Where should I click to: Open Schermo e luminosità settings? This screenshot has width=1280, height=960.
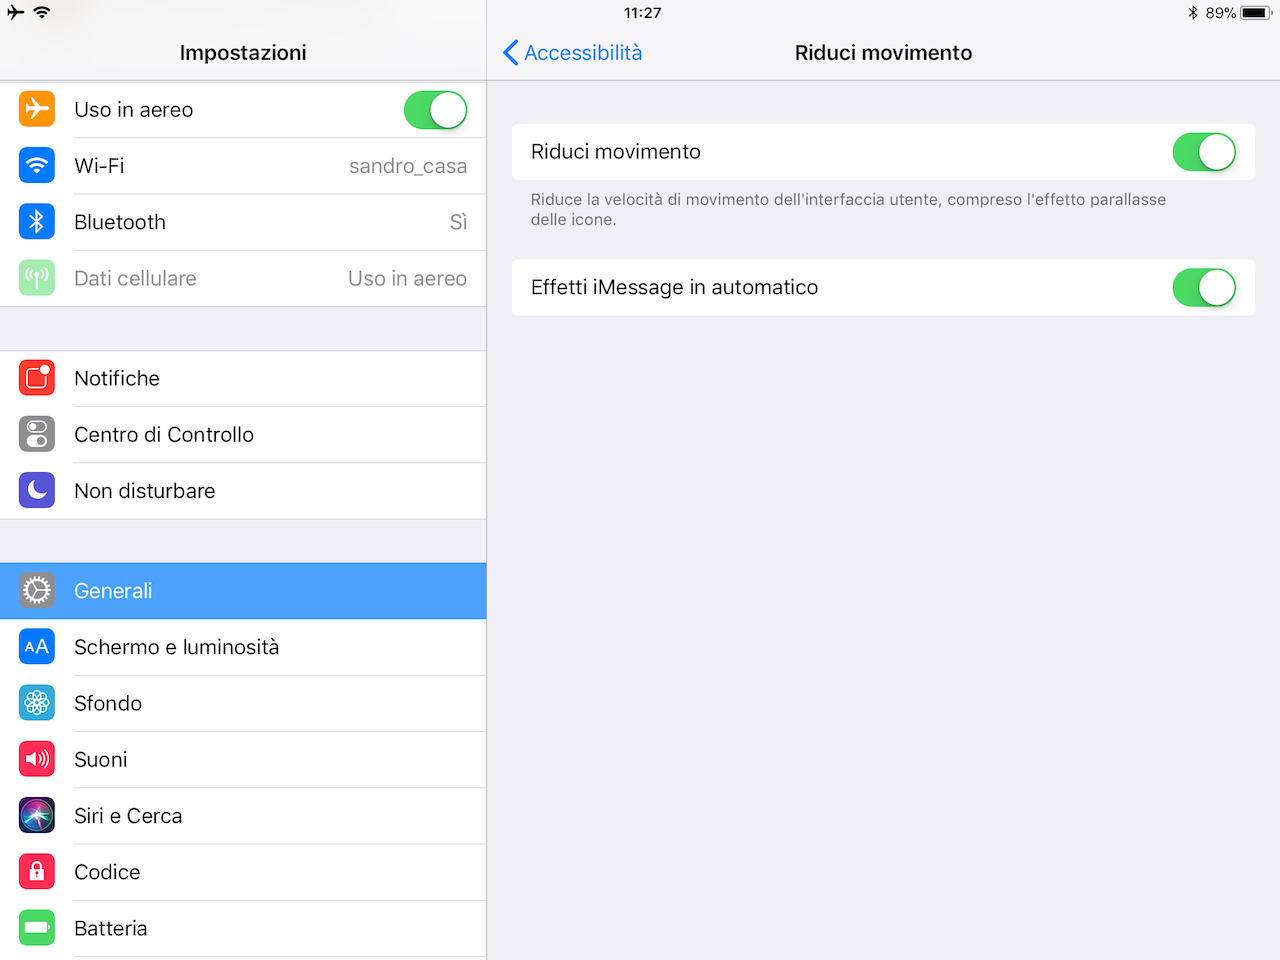[243, 647]
